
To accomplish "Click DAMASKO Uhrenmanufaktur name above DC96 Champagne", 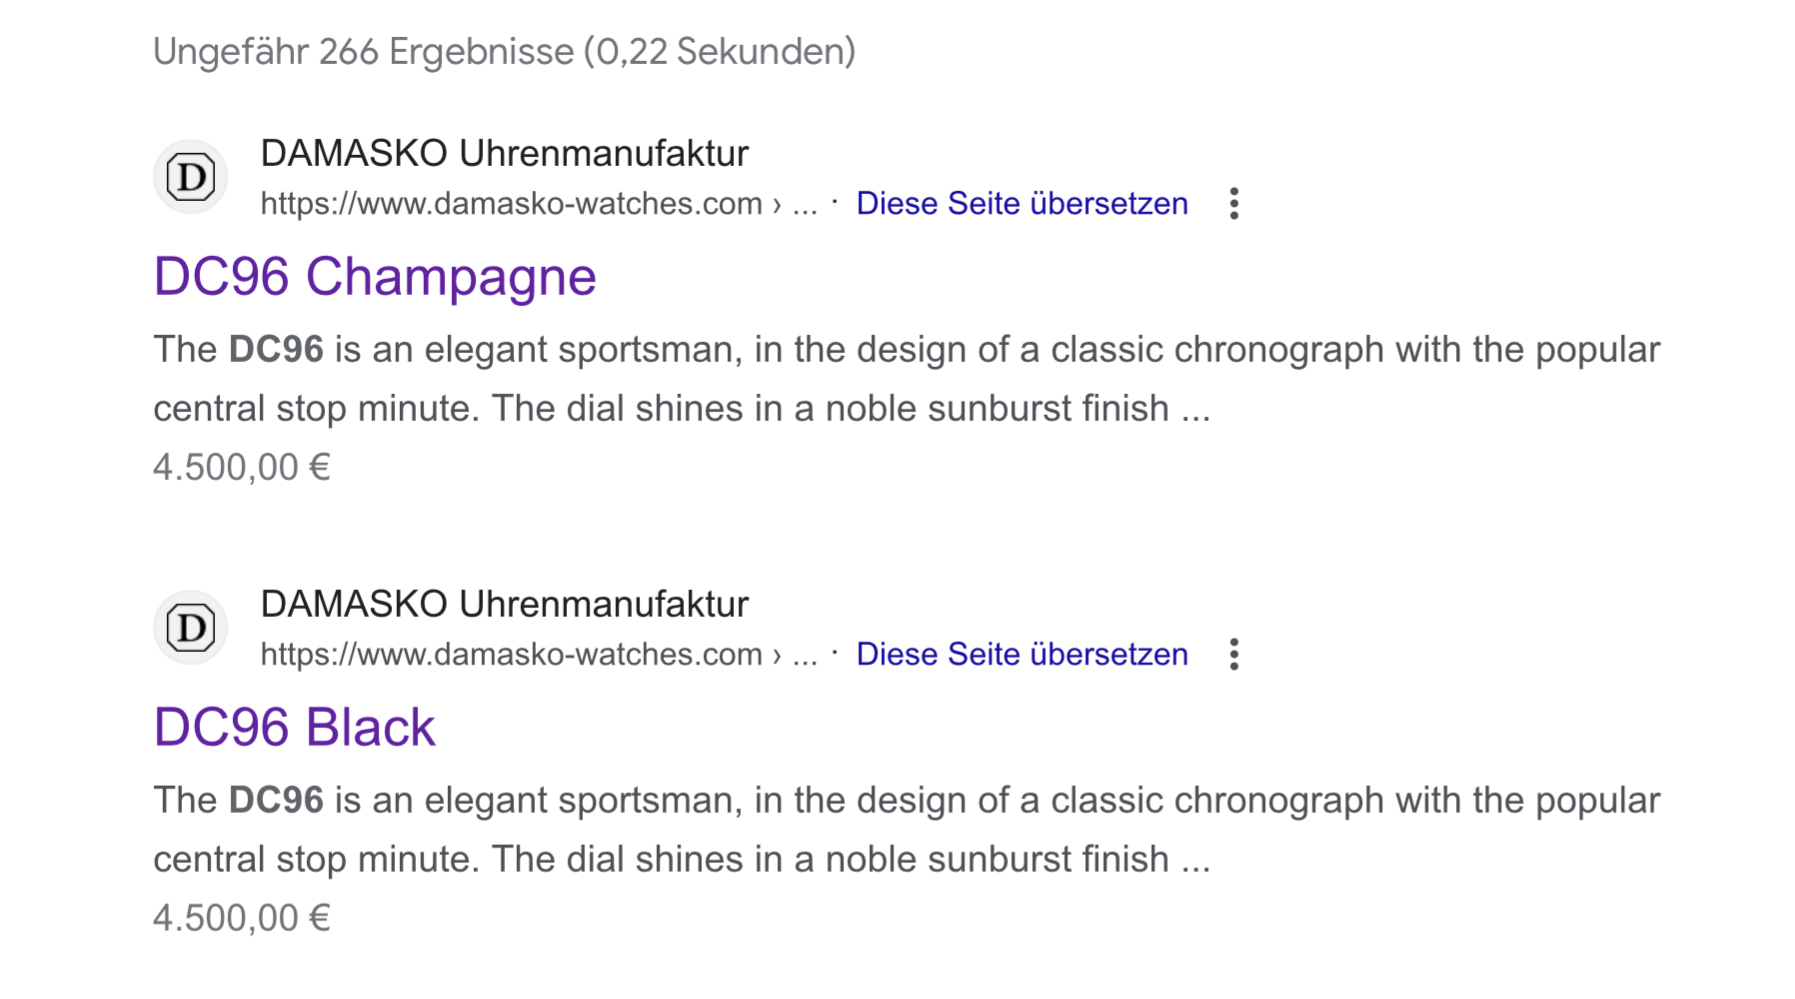I will [504, 154].
